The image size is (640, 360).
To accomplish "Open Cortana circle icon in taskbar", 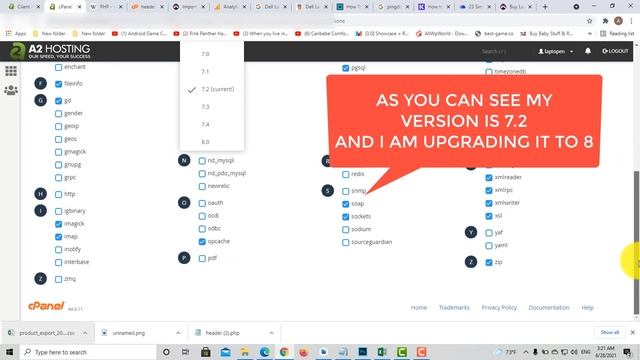I will pyautogui.click(x=166, y=352).
